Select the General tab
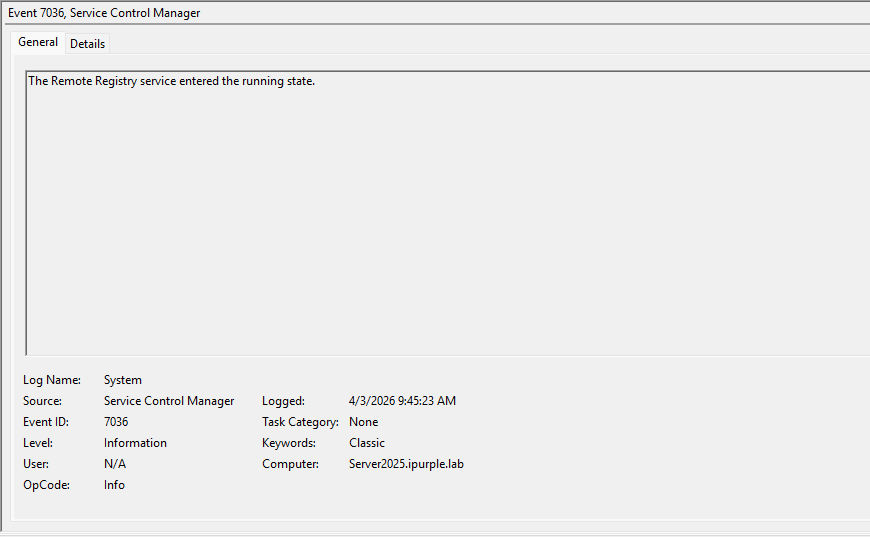Image resolution: width=870 pixels, height=537 pixels. [x=38, y=42]
